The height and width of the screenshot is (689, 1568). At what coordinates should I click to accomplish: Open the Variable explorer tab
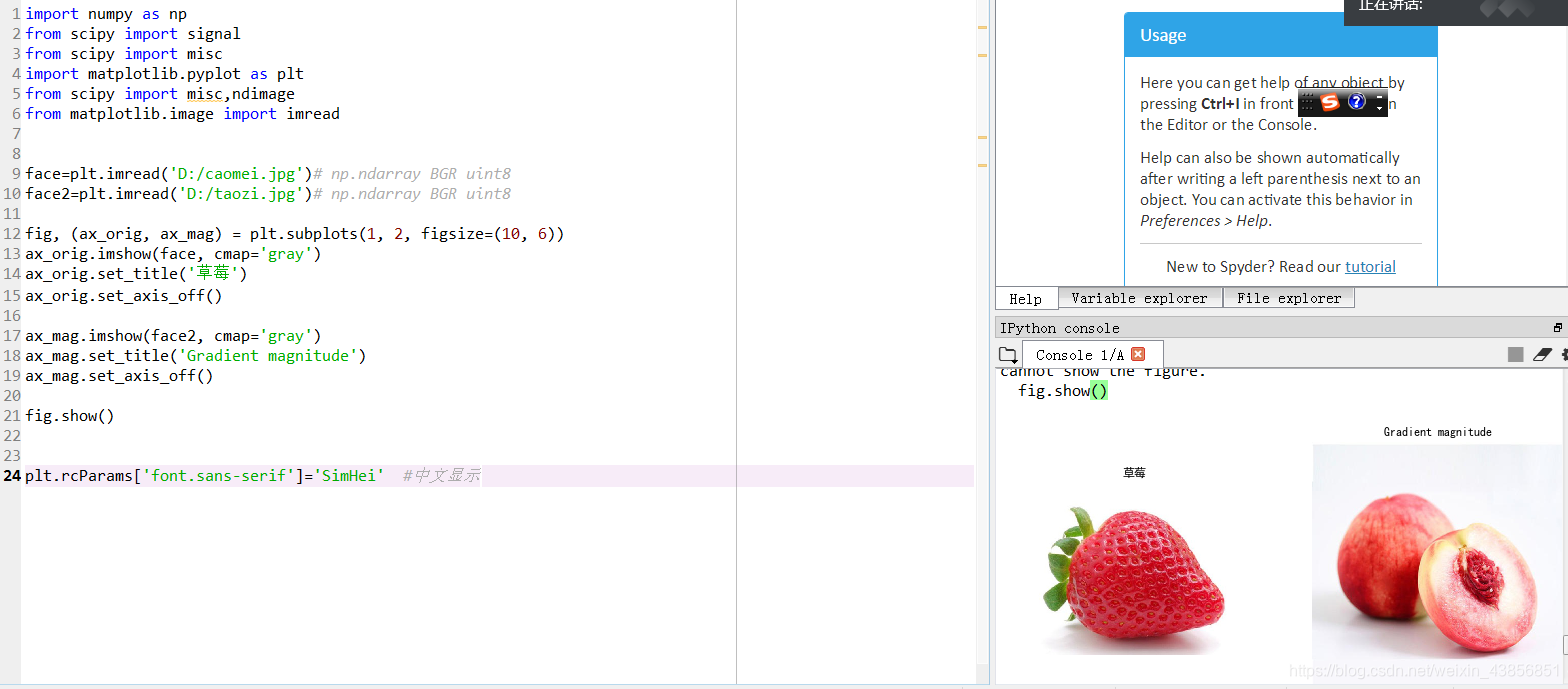[1139, 298]
